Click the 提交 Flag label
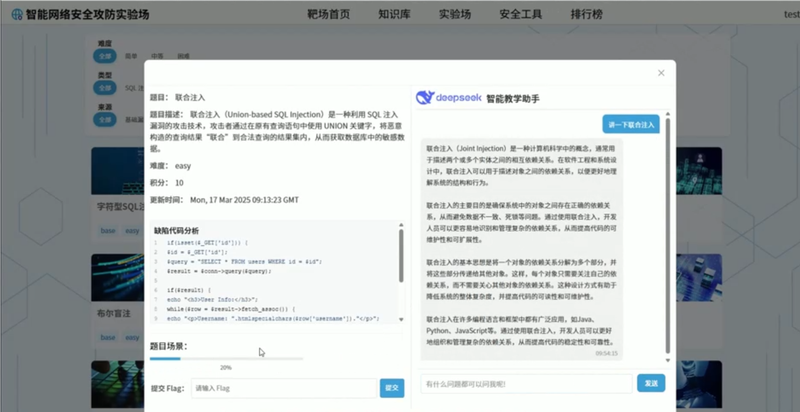Viewport: 800px width, 412px height. [167, 389]
